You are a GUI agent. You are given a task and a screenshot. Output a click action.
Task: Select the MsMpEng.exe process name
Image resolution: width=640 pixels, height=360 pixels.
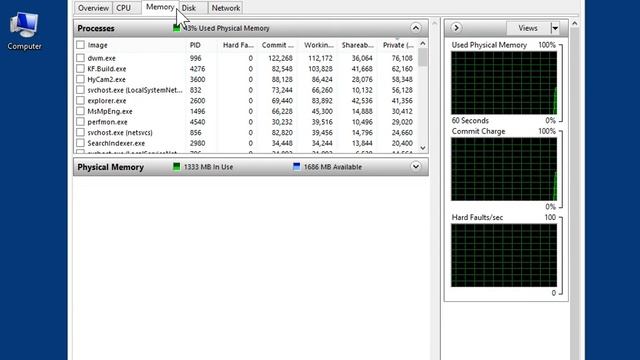click(110, 111)
